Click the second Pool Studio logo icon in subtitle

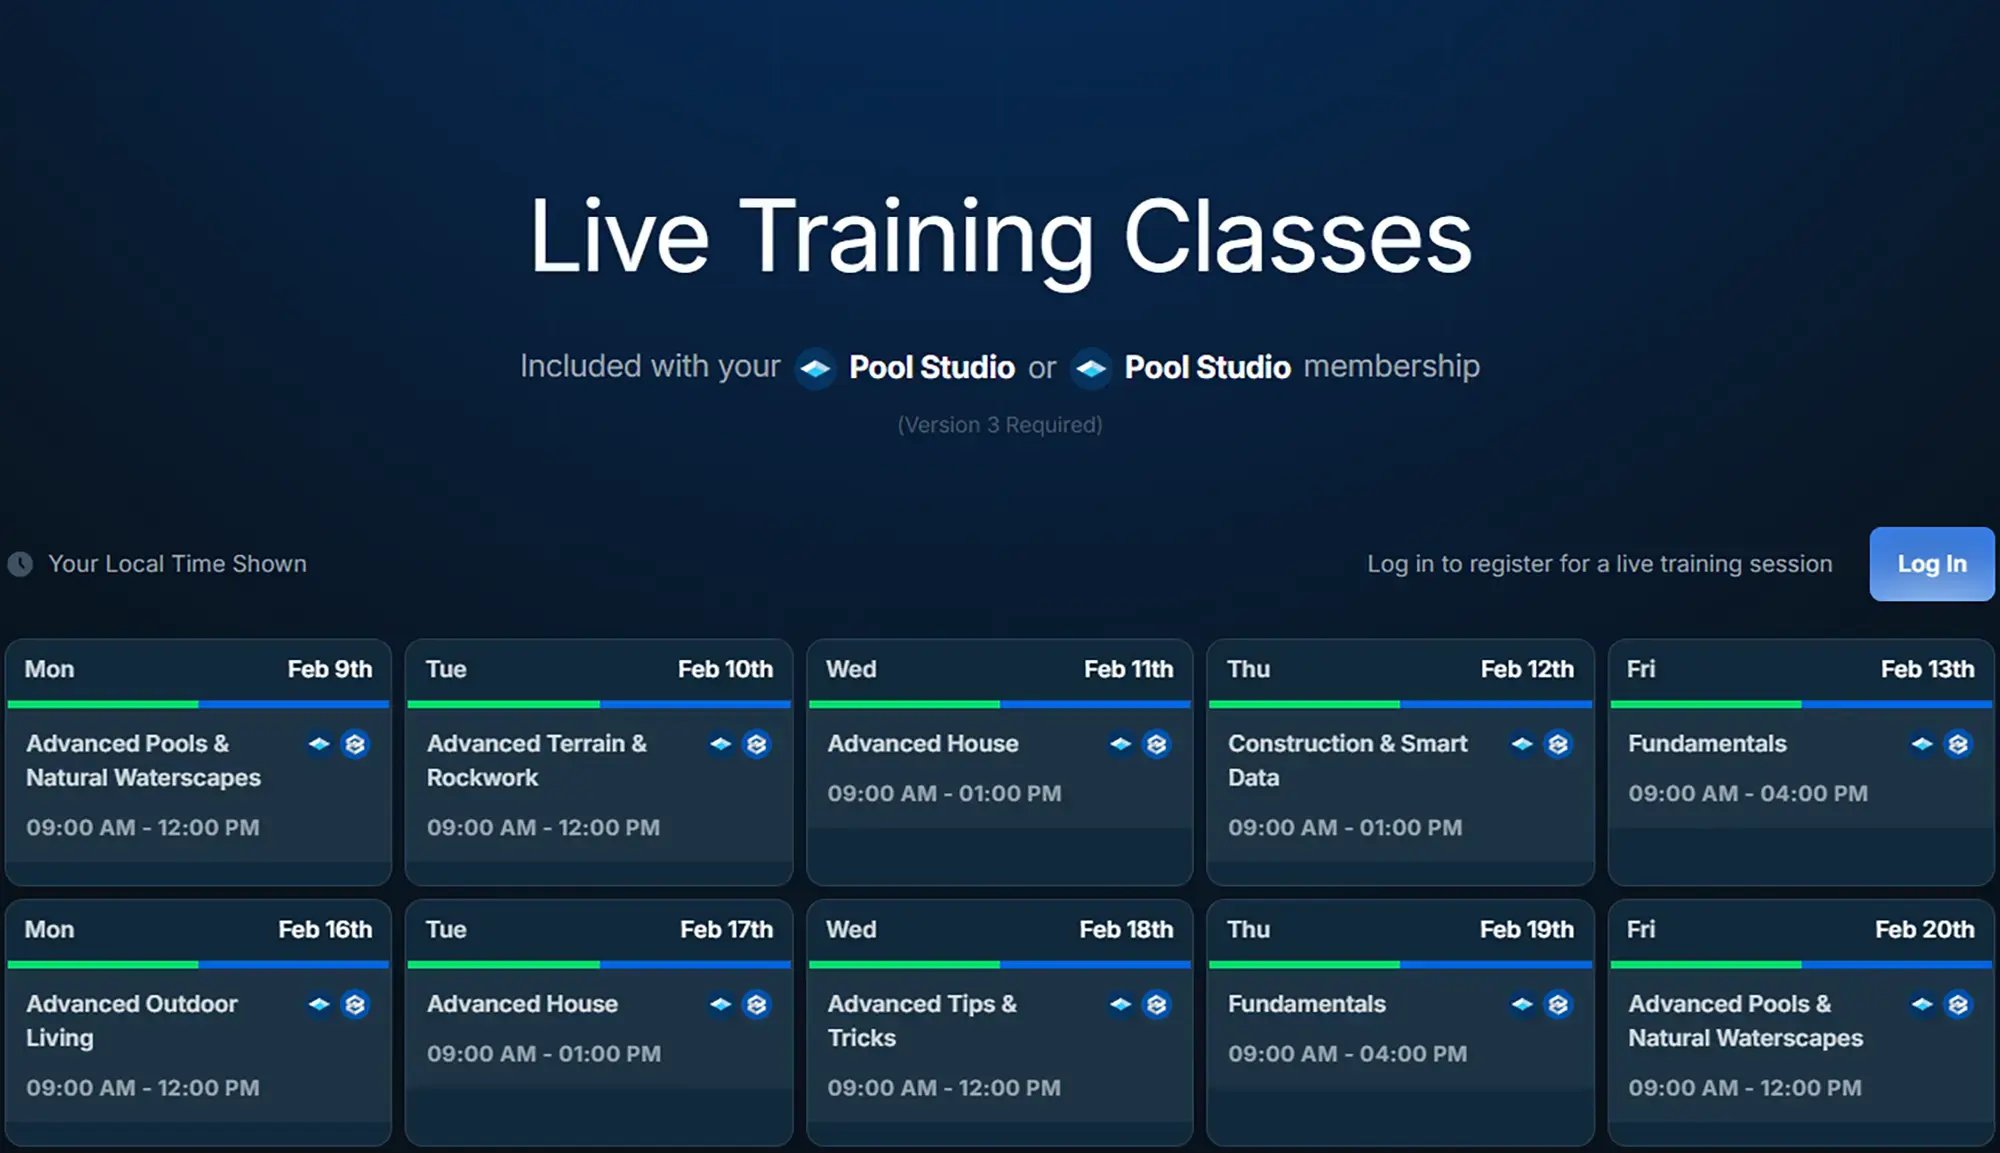pyautogui.click(x=1090, y=369)
